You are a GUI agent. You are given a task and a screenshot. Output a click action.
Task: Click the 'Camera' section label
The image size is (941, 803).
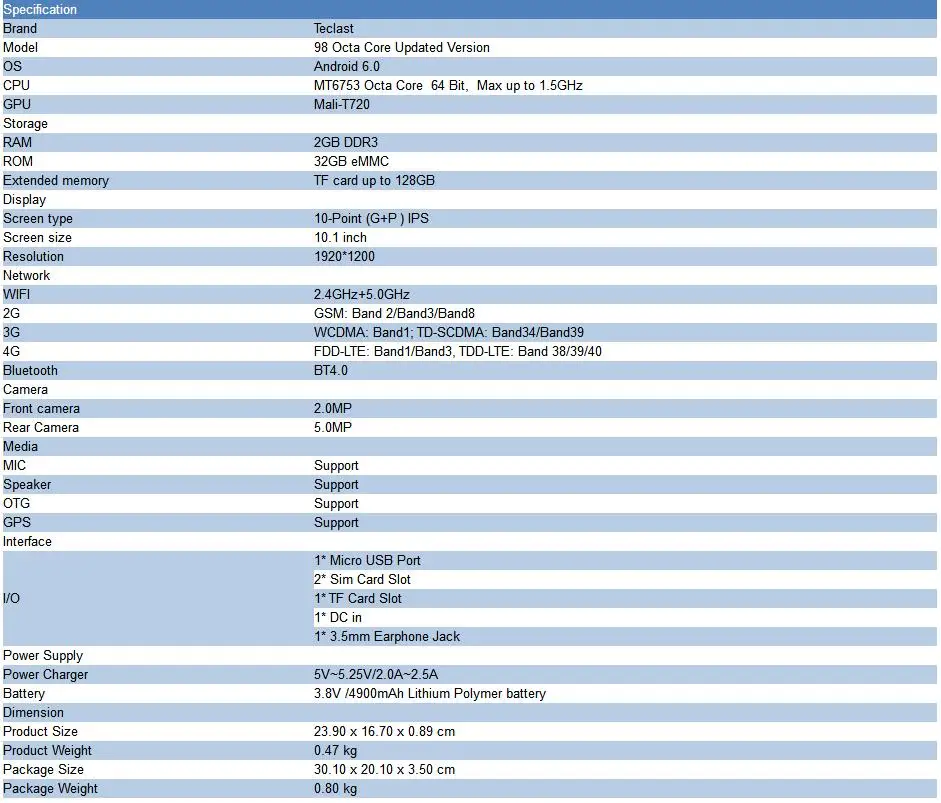click(x=25, y=389)
